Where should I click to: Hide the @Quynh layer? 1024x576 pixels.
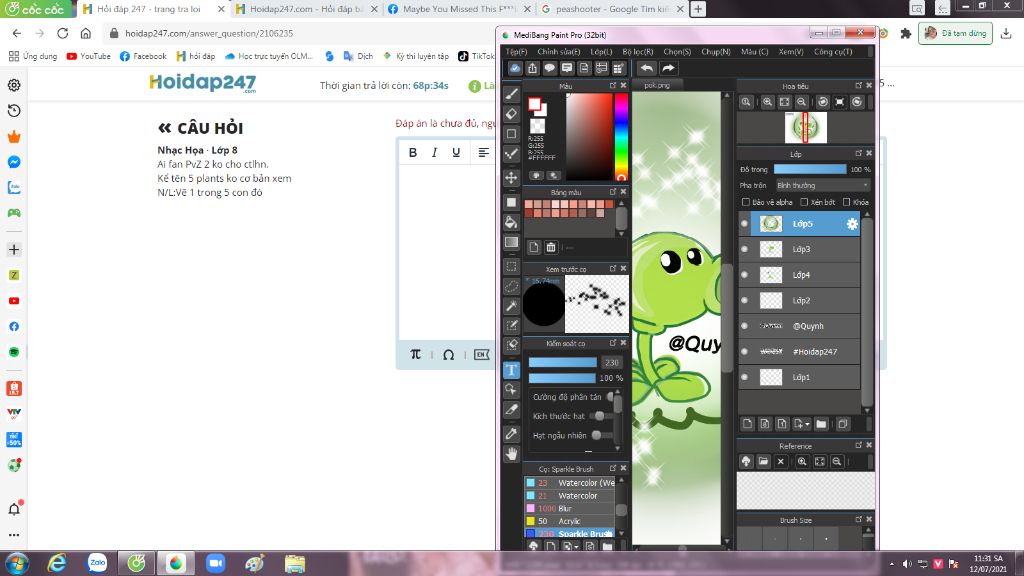pyautogui.click(x=744, y=326)
